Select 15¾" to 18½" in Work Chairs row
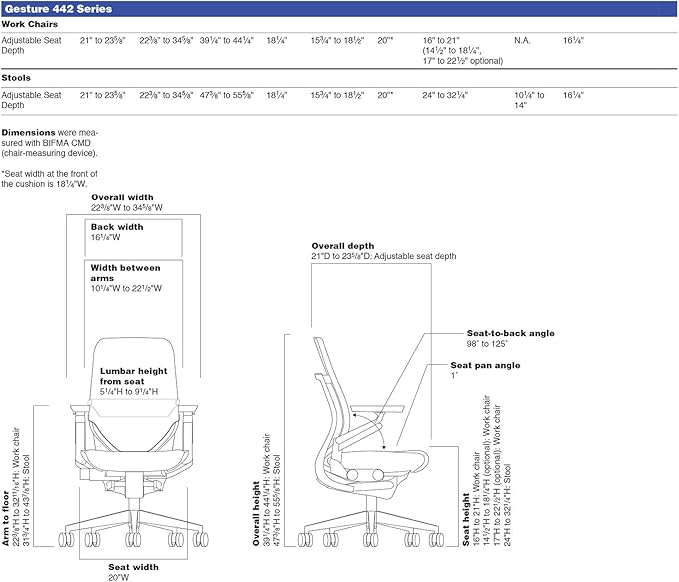Viewport: 679px width, 582px height. click(x=337, y=41)
